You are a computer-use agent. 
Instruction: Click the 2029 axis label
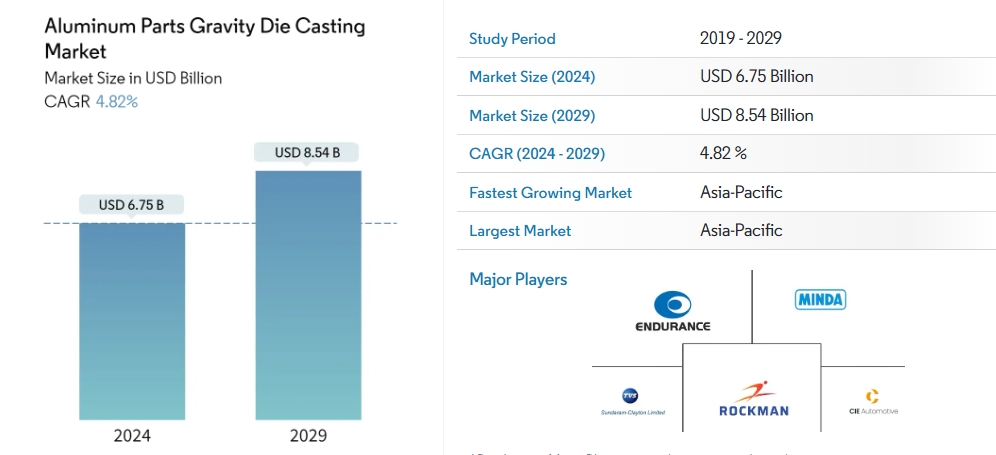[x=308, y=436]
